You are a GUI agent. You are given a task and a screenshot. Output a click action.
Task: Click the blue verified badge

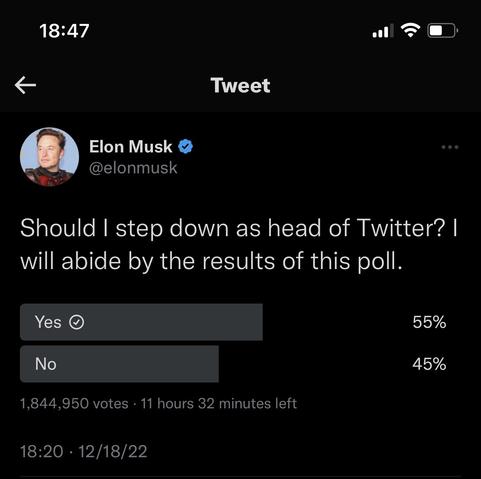tap(185, 147)
